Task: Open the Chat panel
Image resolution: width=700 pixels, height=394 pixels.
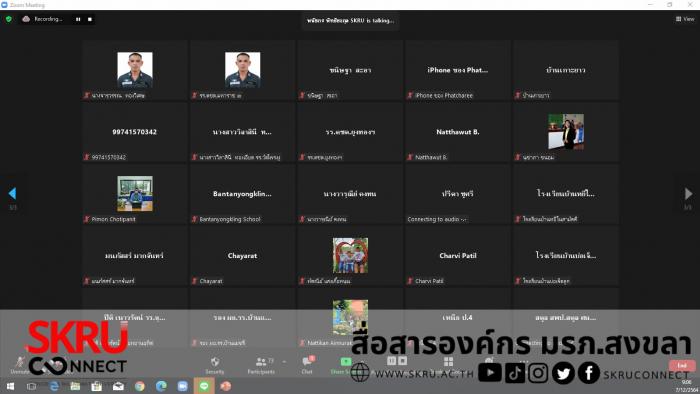Action: click(307, 365)
